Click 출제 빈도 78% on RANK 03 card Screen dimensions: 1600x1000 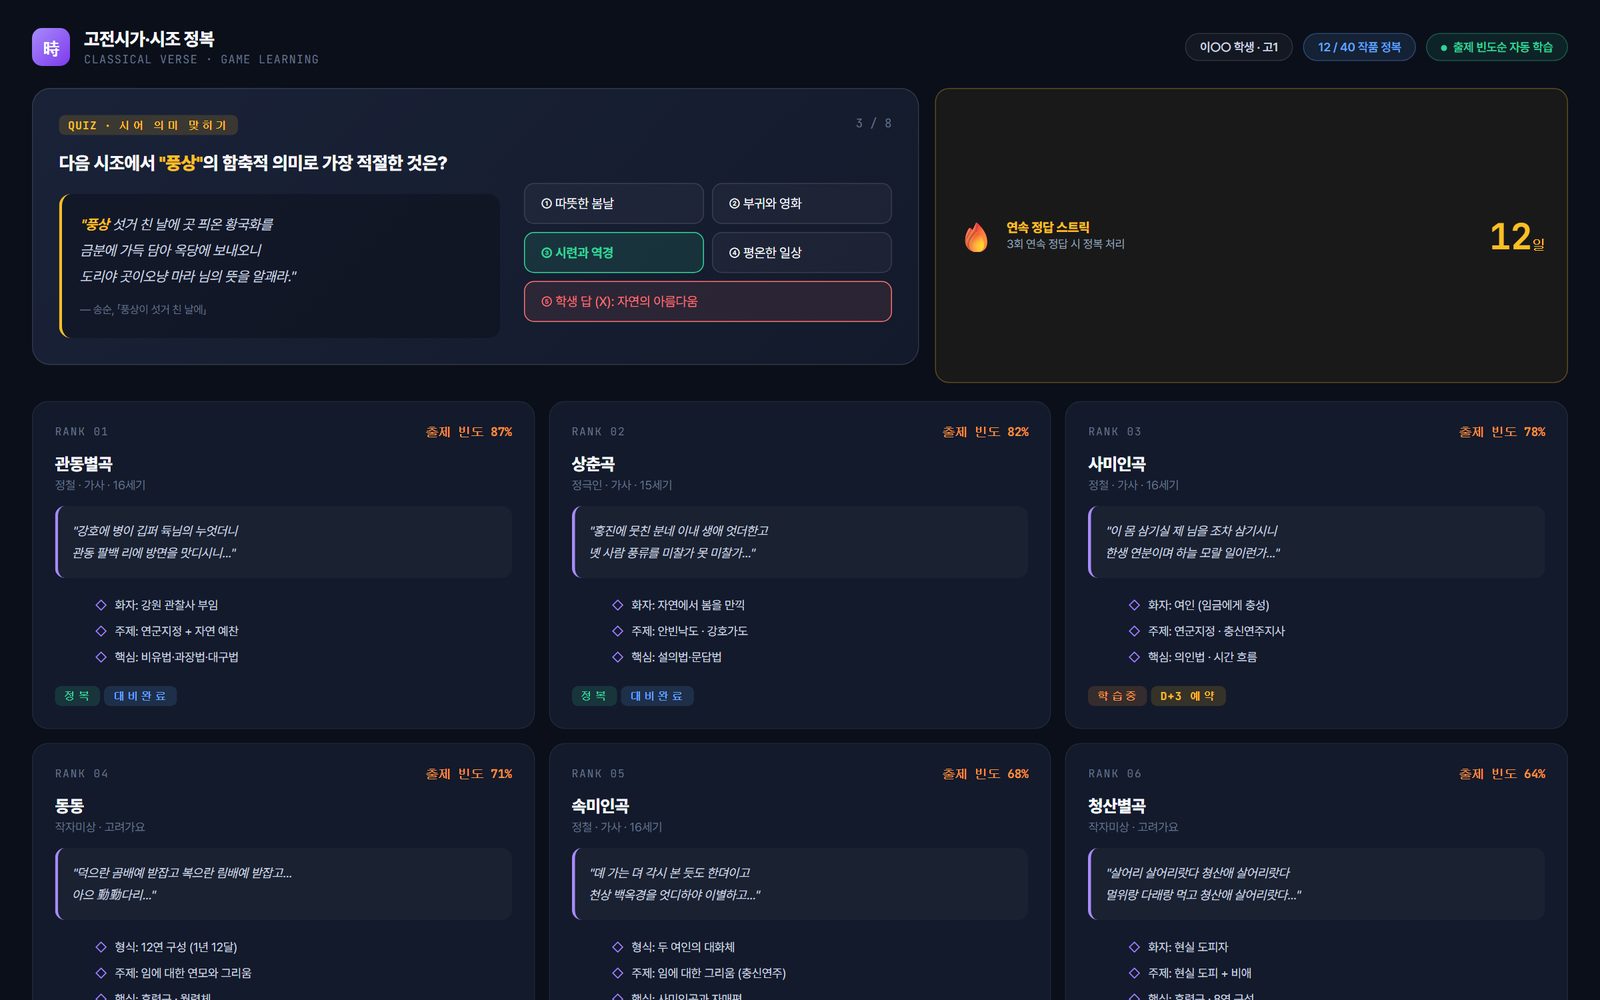(1502, 432)
